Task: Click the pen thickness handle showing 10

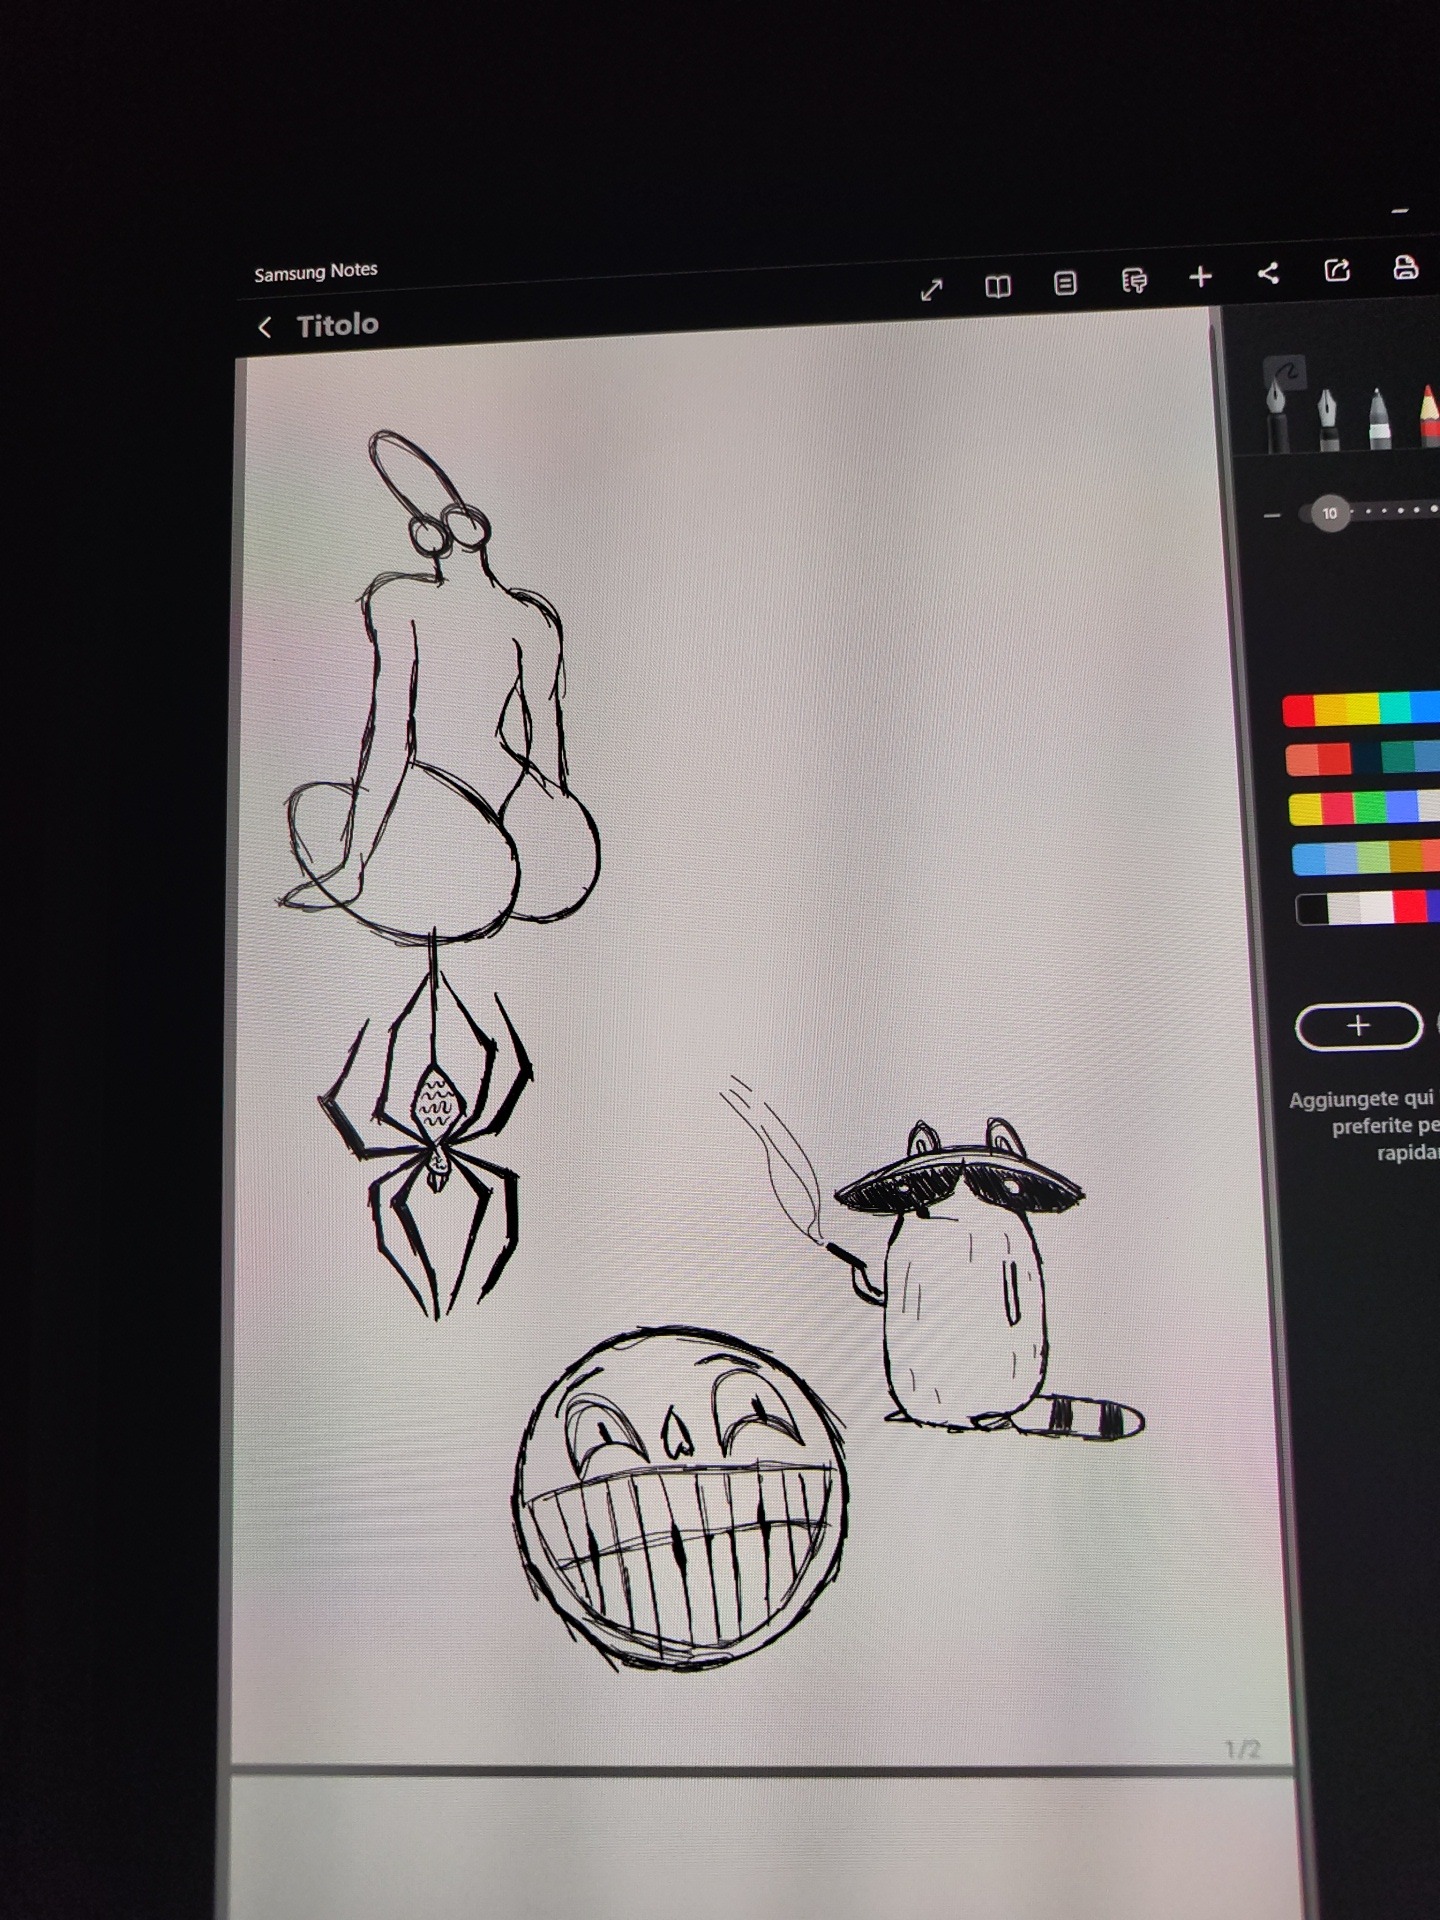Action: 1330,514
